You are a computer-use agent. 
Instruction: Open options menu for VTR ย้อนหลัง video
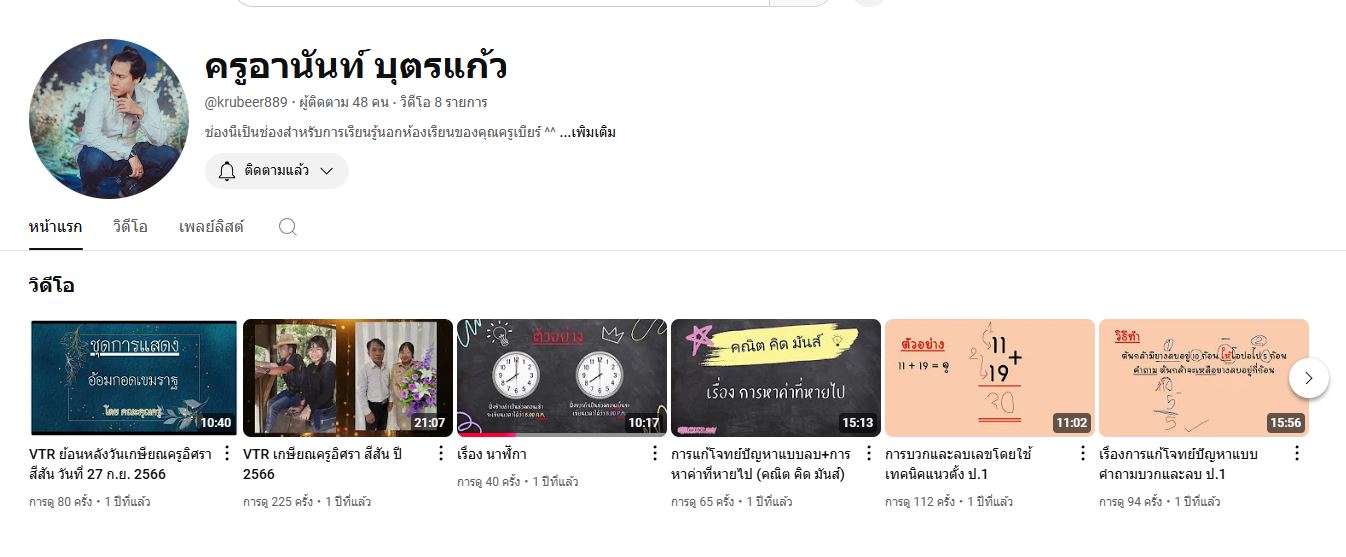(227, 453)
